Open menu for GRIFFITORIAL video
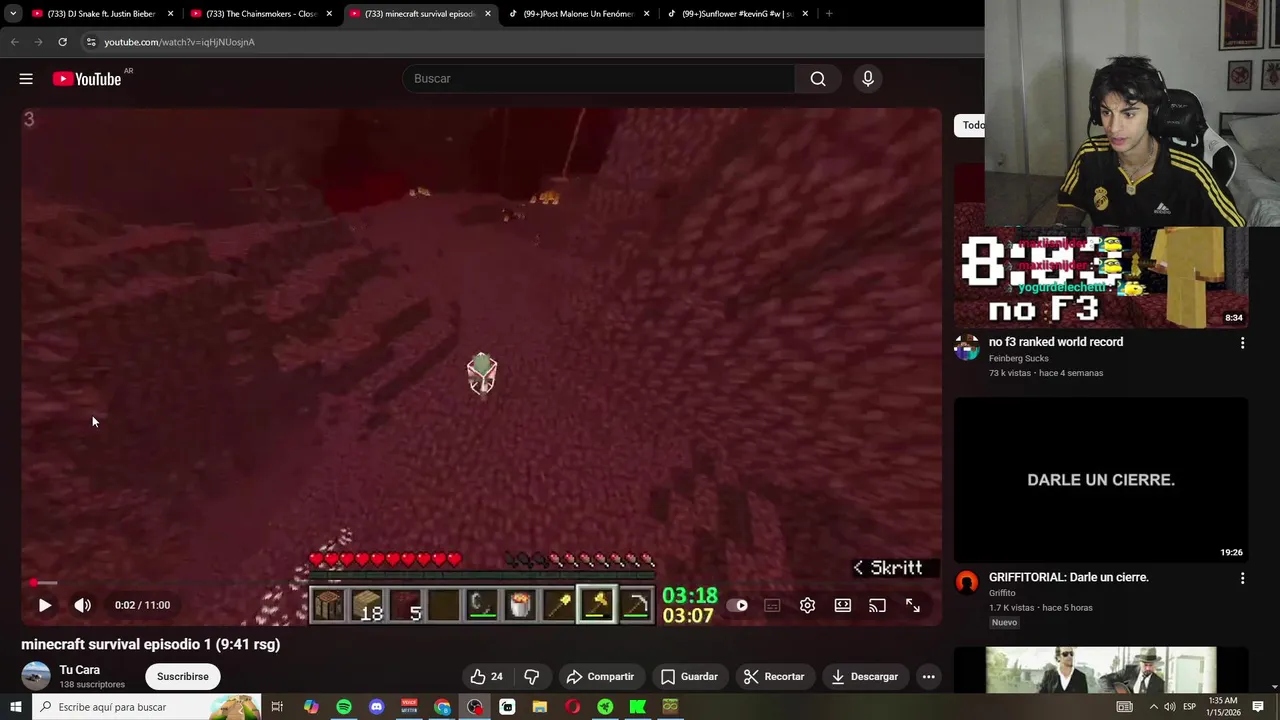The height and width of the screenshot is (720, 1280). tap(1242, 578)
